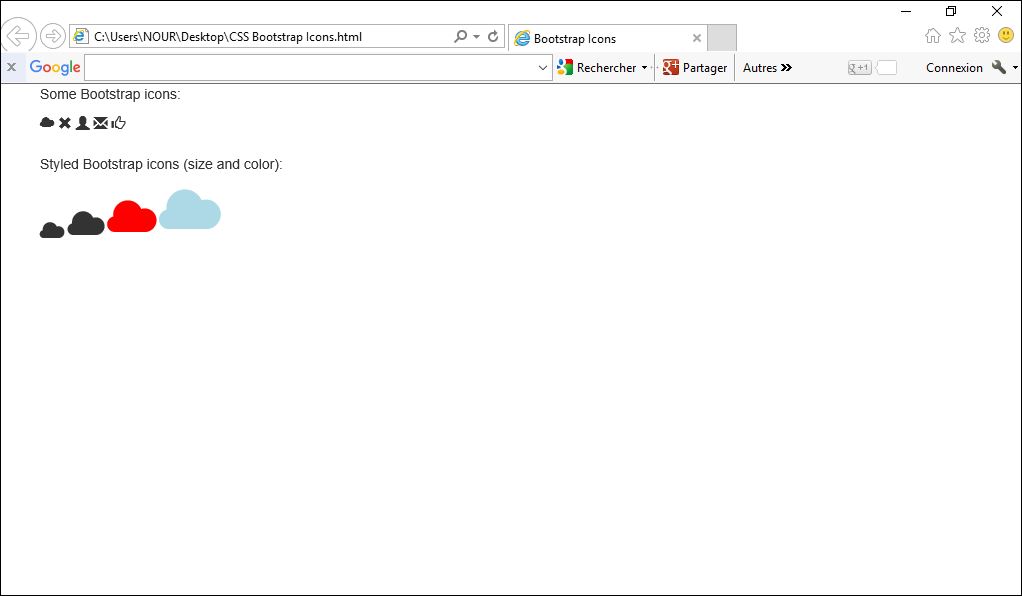1022x596 pixels.
Task: Click the user glyphicon on page
Action: 82,123
